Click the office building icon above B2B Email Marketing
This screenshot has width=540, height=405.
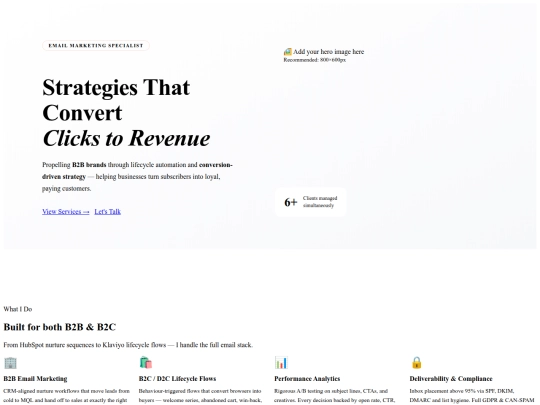(x=10, y=363)
